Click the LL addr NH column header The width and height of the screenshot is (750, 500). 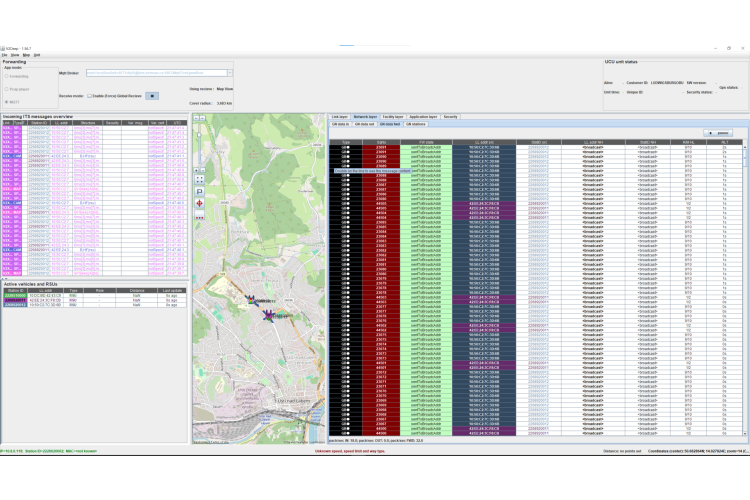(x=593, y=142)
